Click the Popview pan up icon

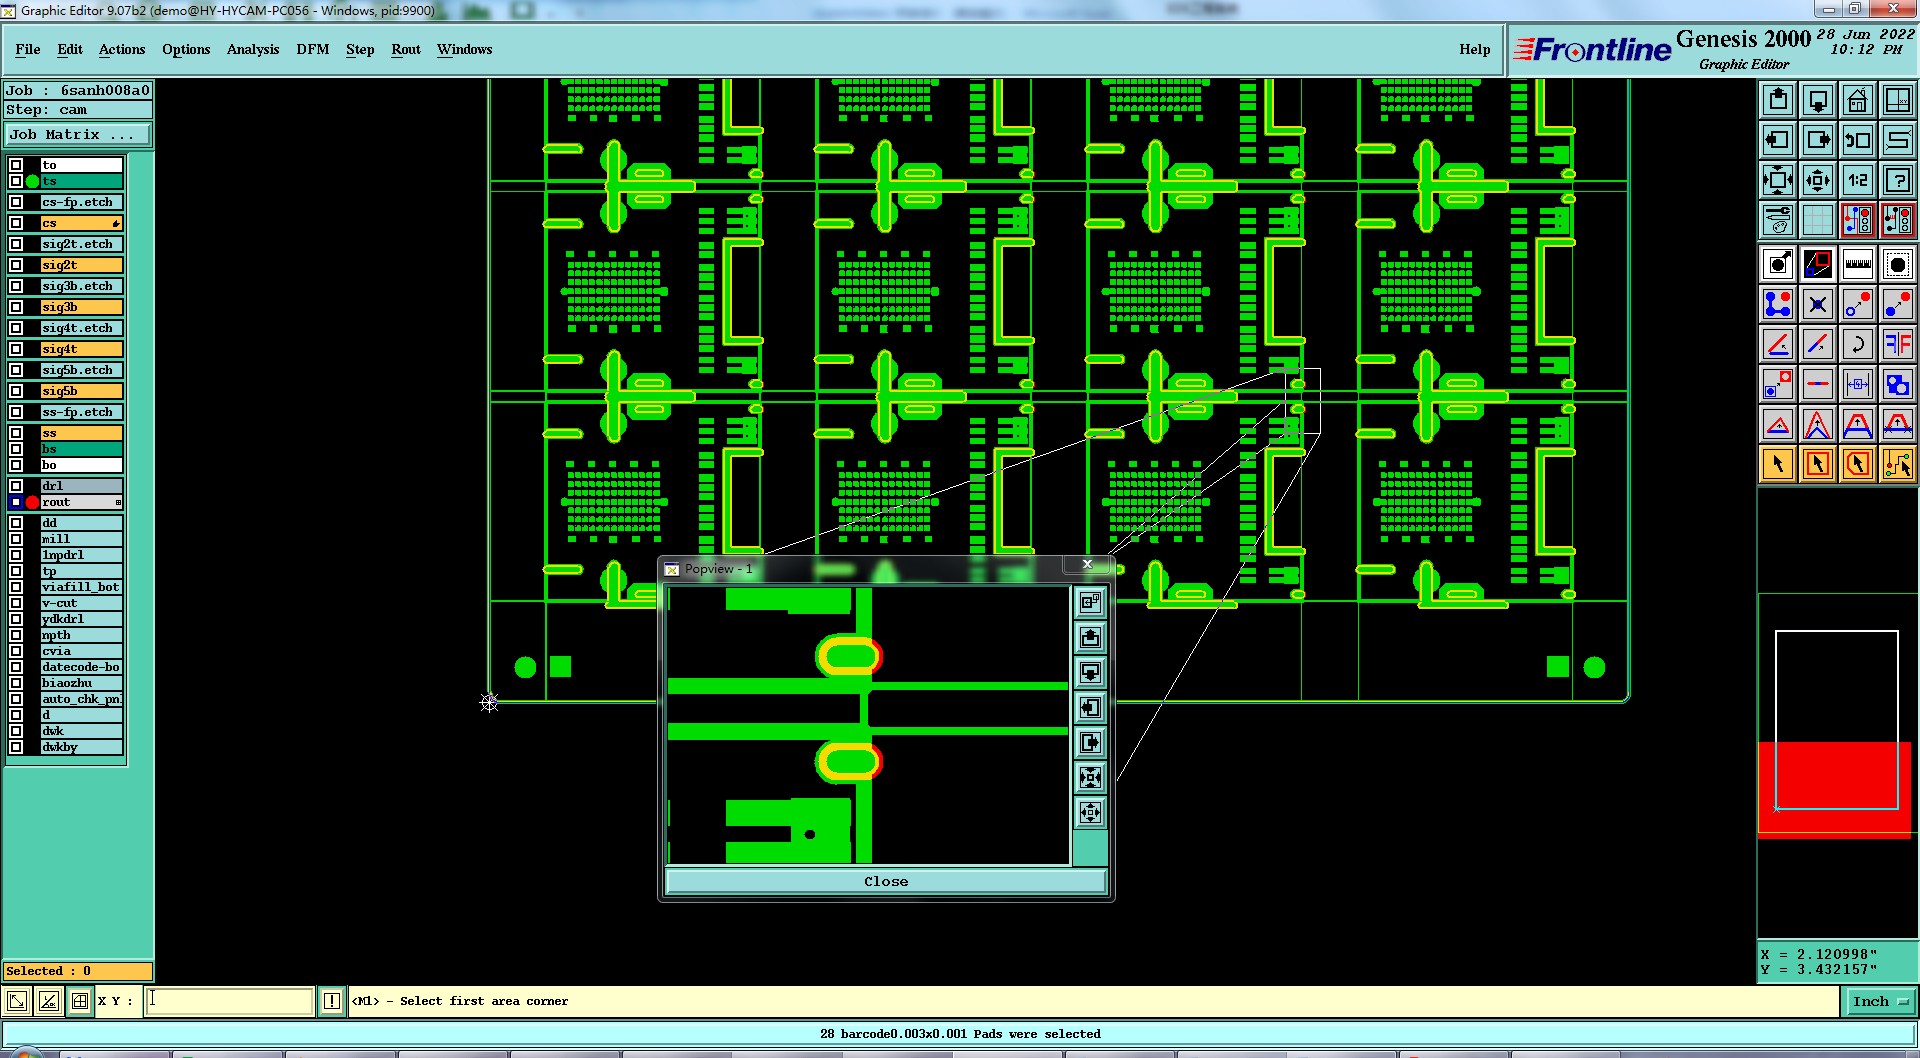click(x=1090, y=637)
